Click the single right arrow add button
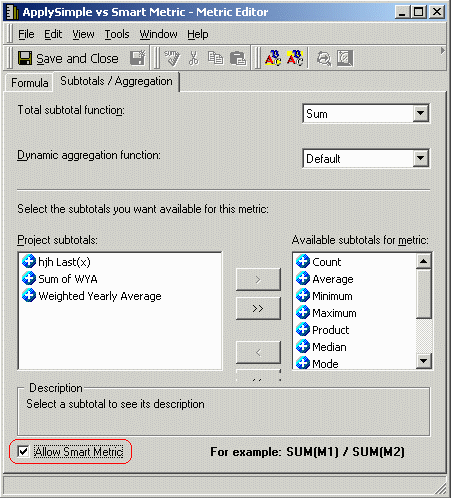Screen dimensions: 451x498 click(x=258, y=279)
